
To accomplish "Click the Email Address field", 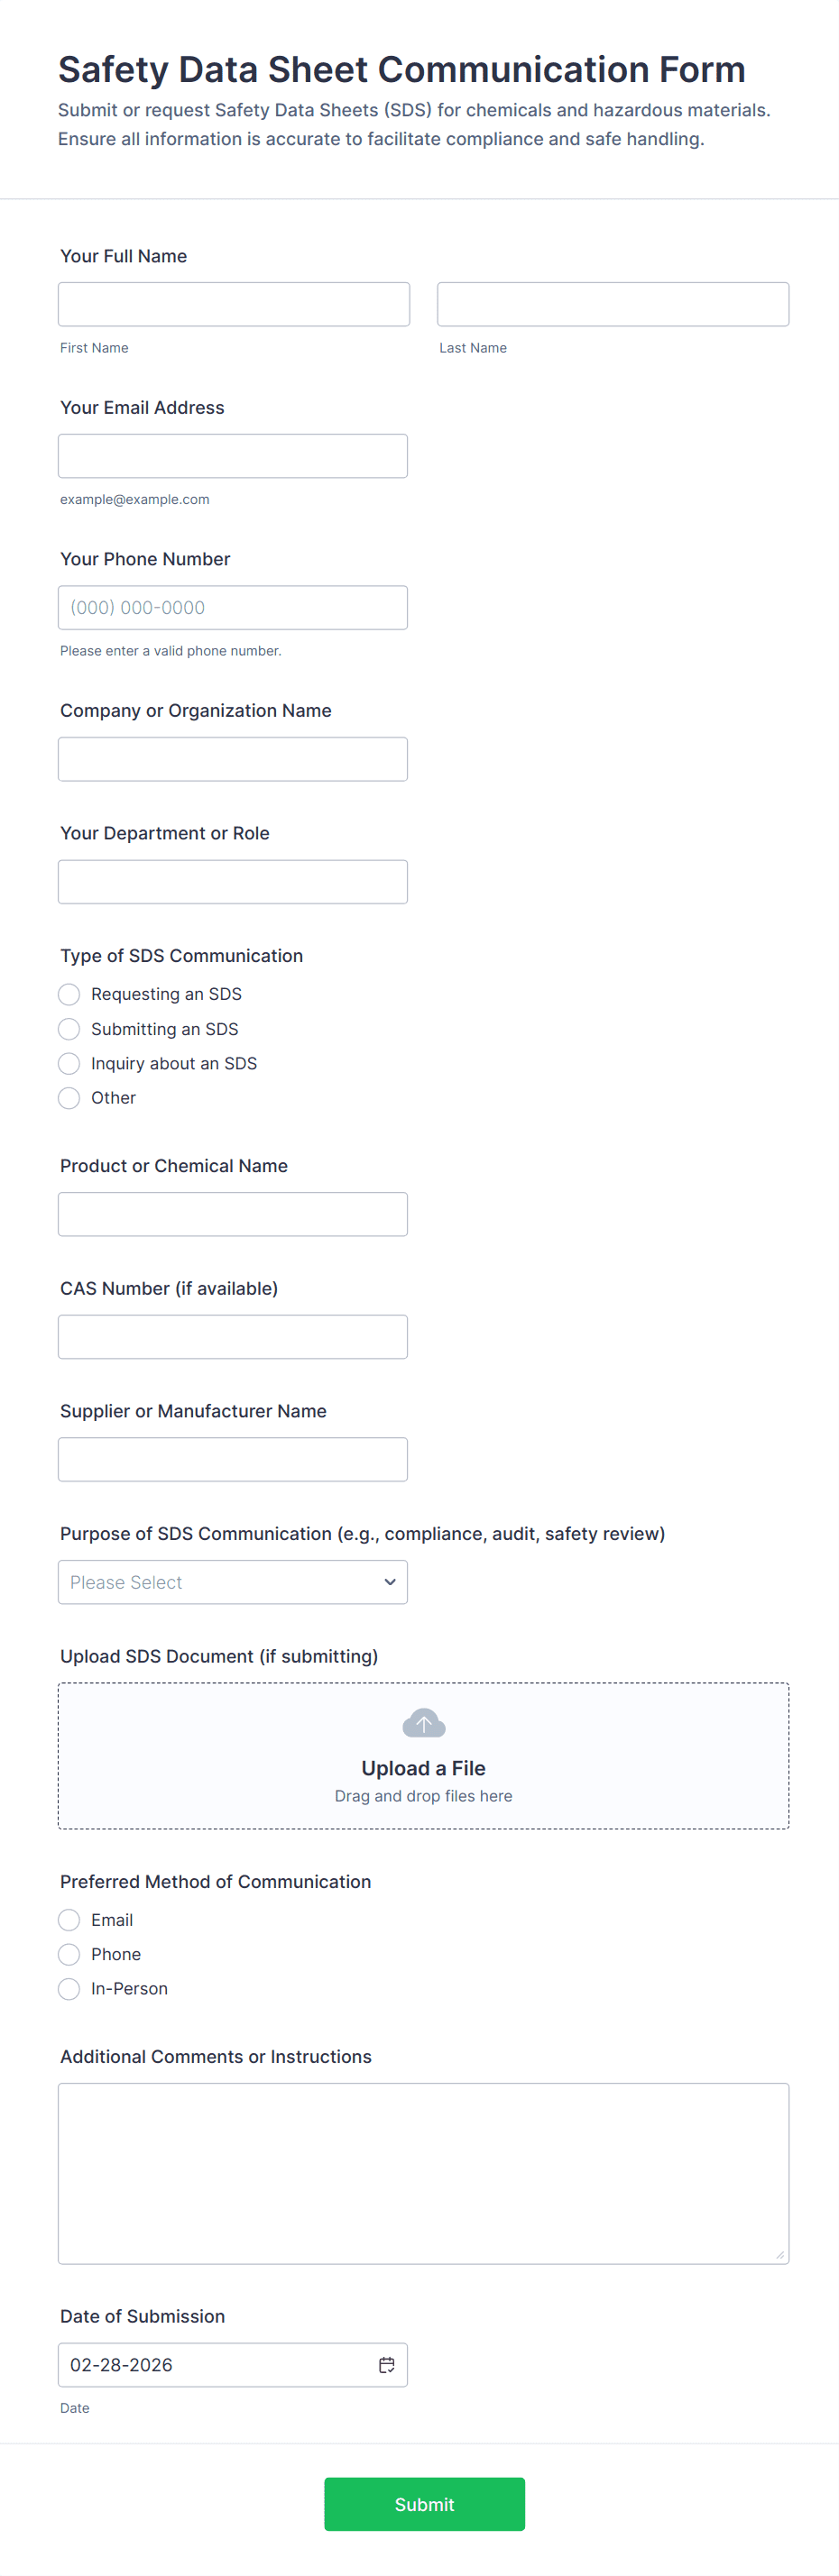I will [232, 456].
